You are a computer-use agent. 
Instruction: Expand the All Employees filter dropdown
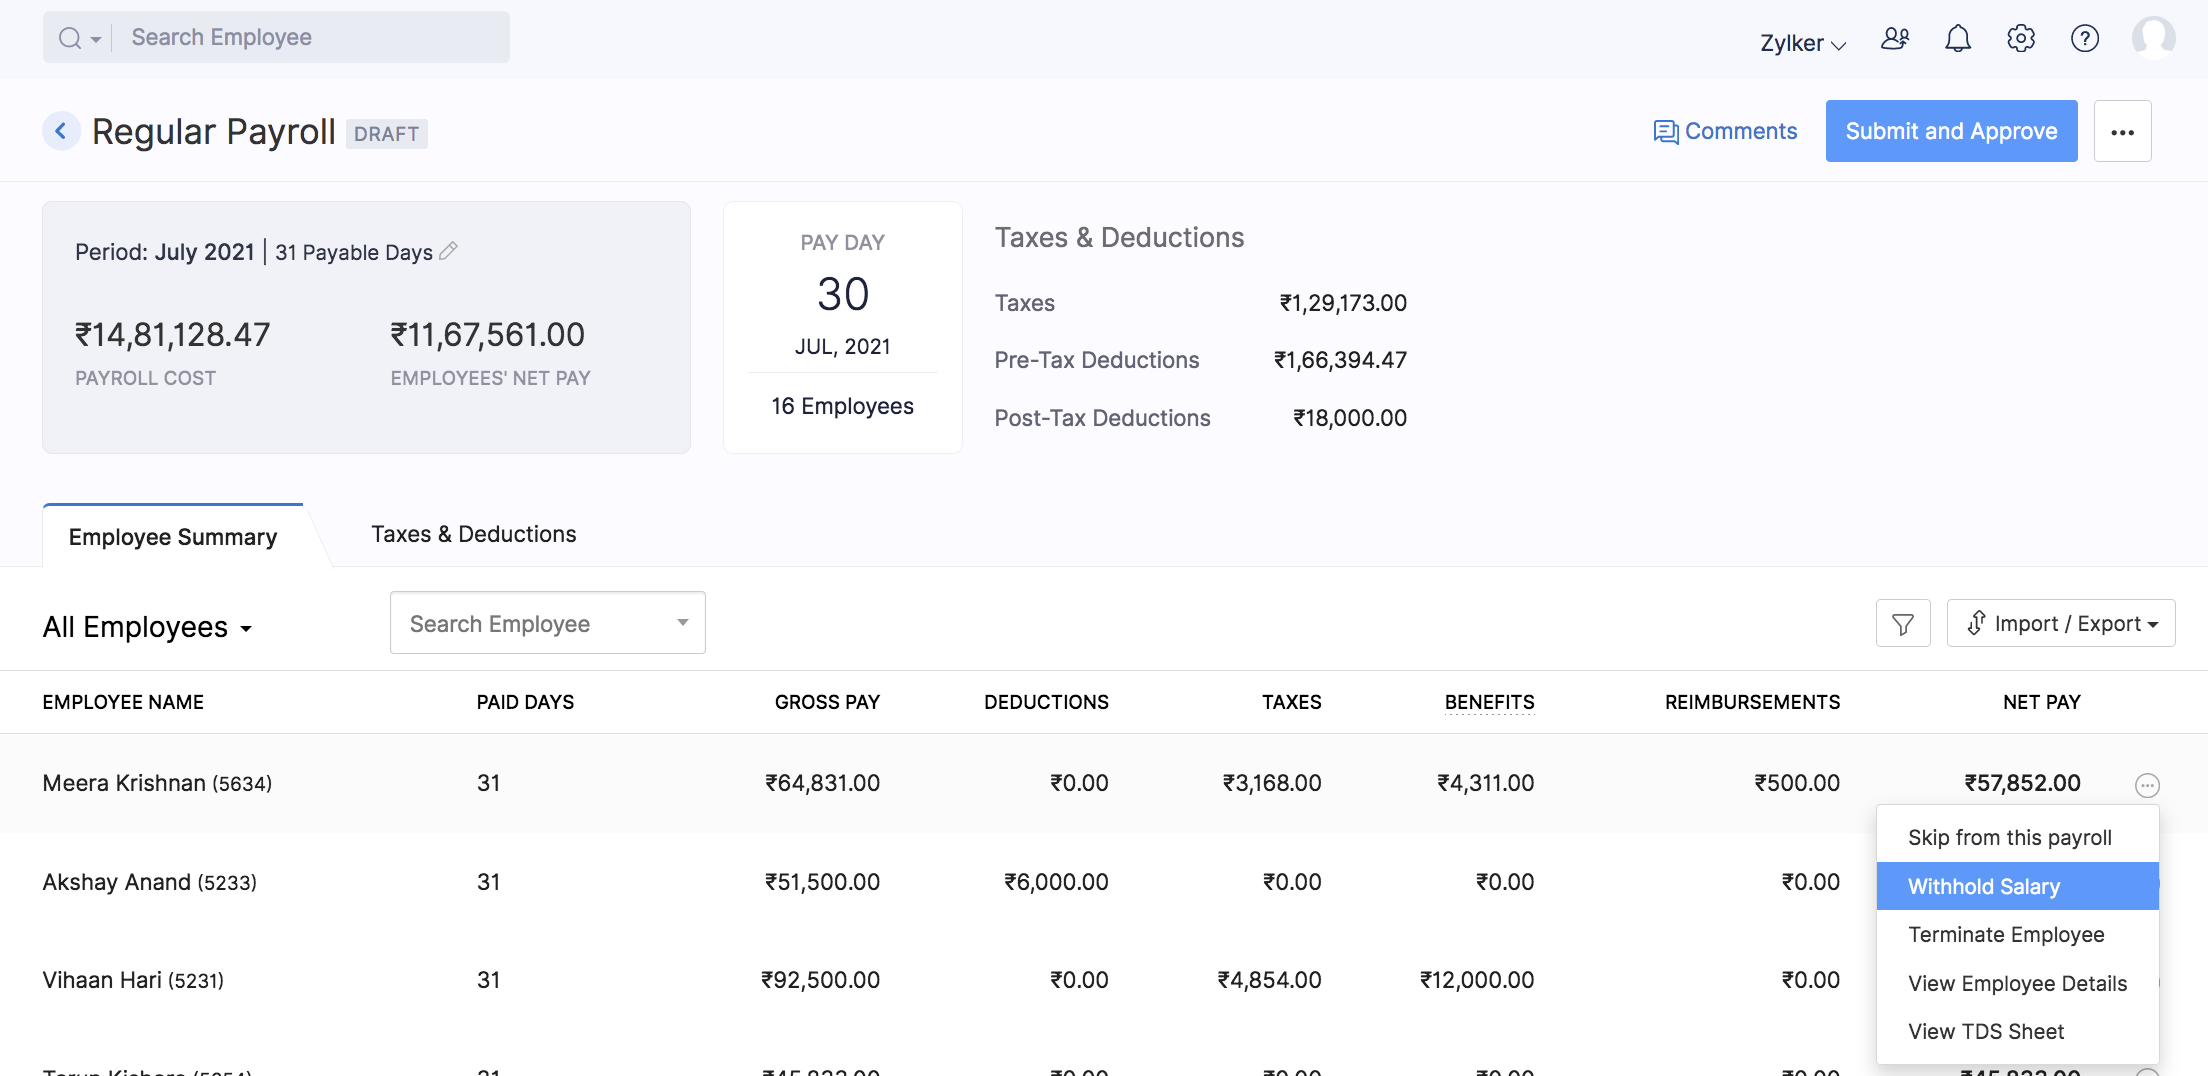(147, 627)
